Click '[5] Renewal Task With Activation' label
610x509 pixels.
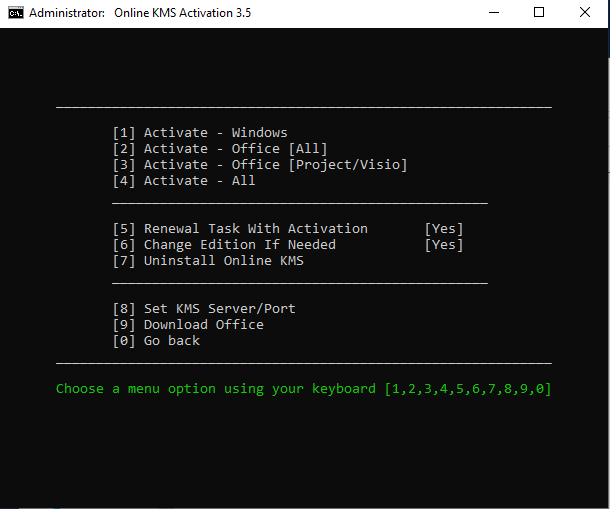click(x=240, y=229)
